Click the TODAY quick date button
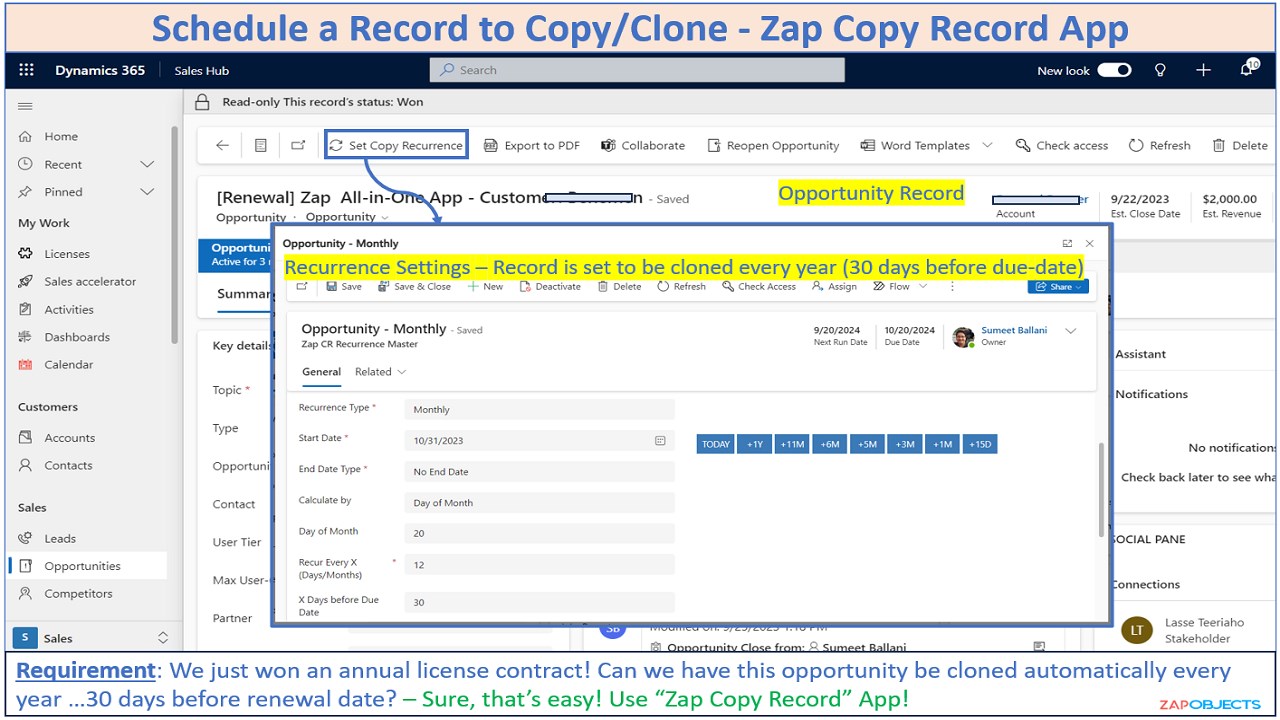The height and width of the screenshot is (720, 1280). 716,444
